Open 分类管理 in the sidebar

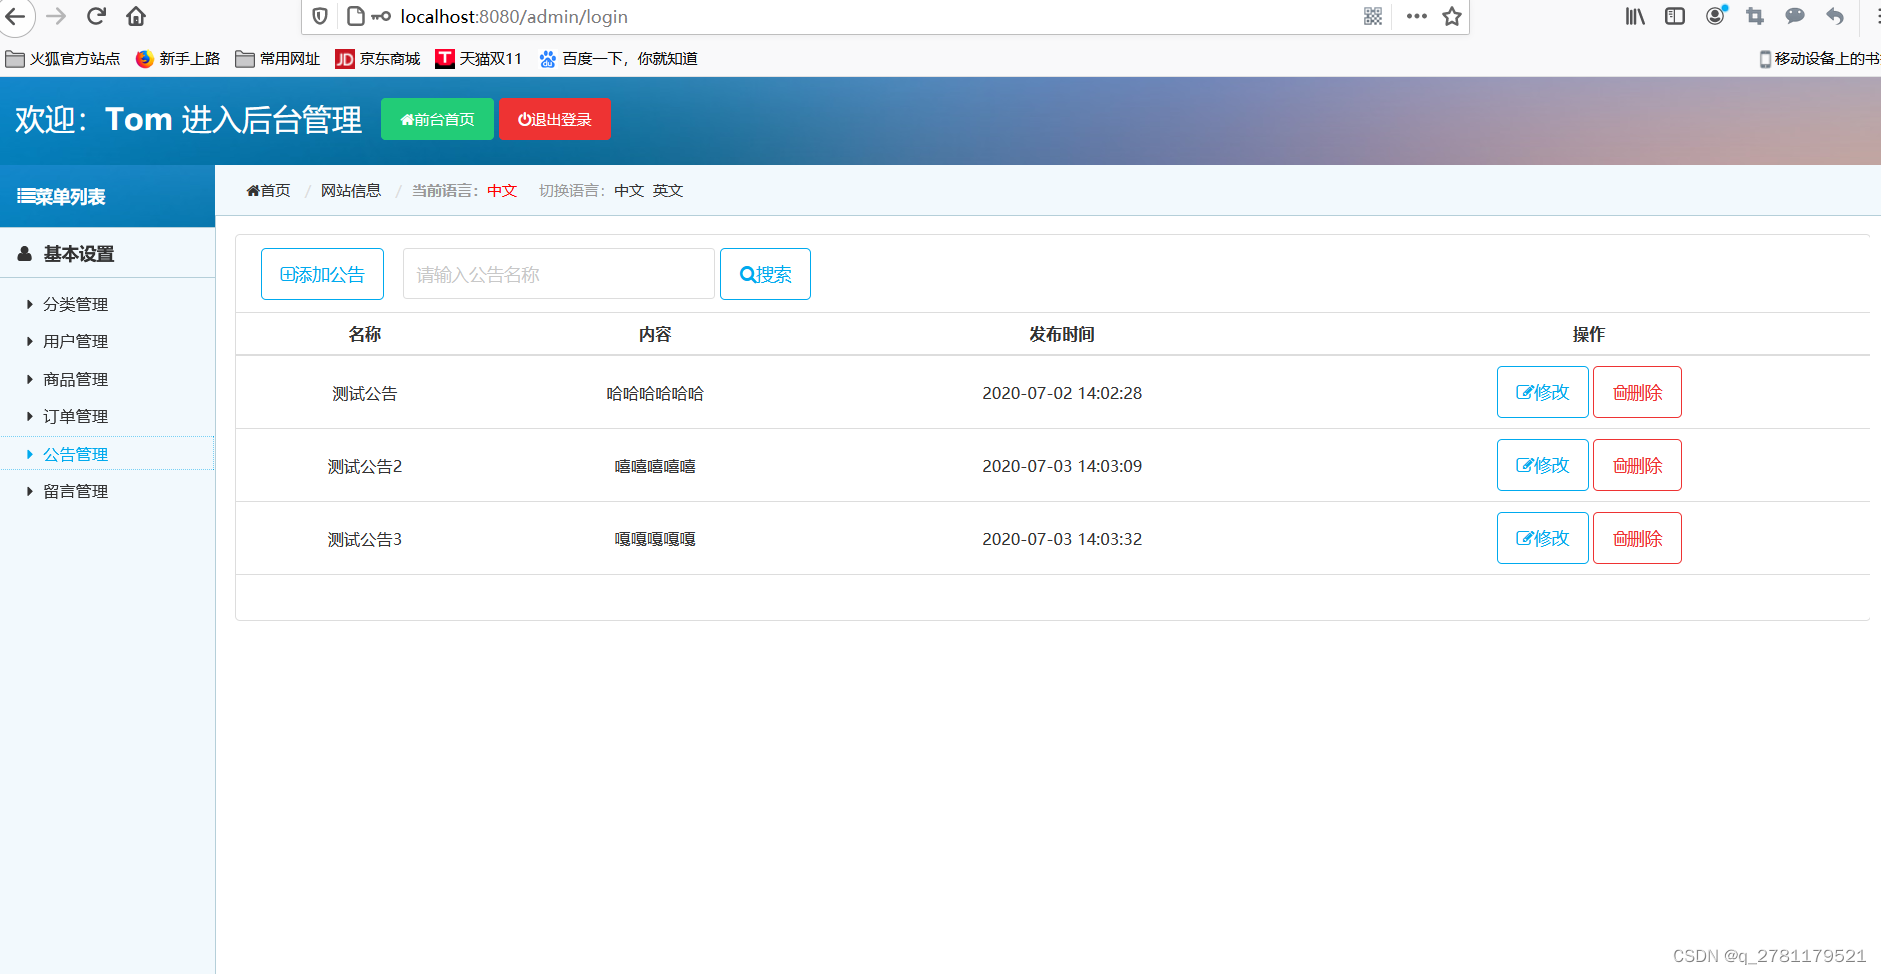pyautogui.click(x=75, y=304)
